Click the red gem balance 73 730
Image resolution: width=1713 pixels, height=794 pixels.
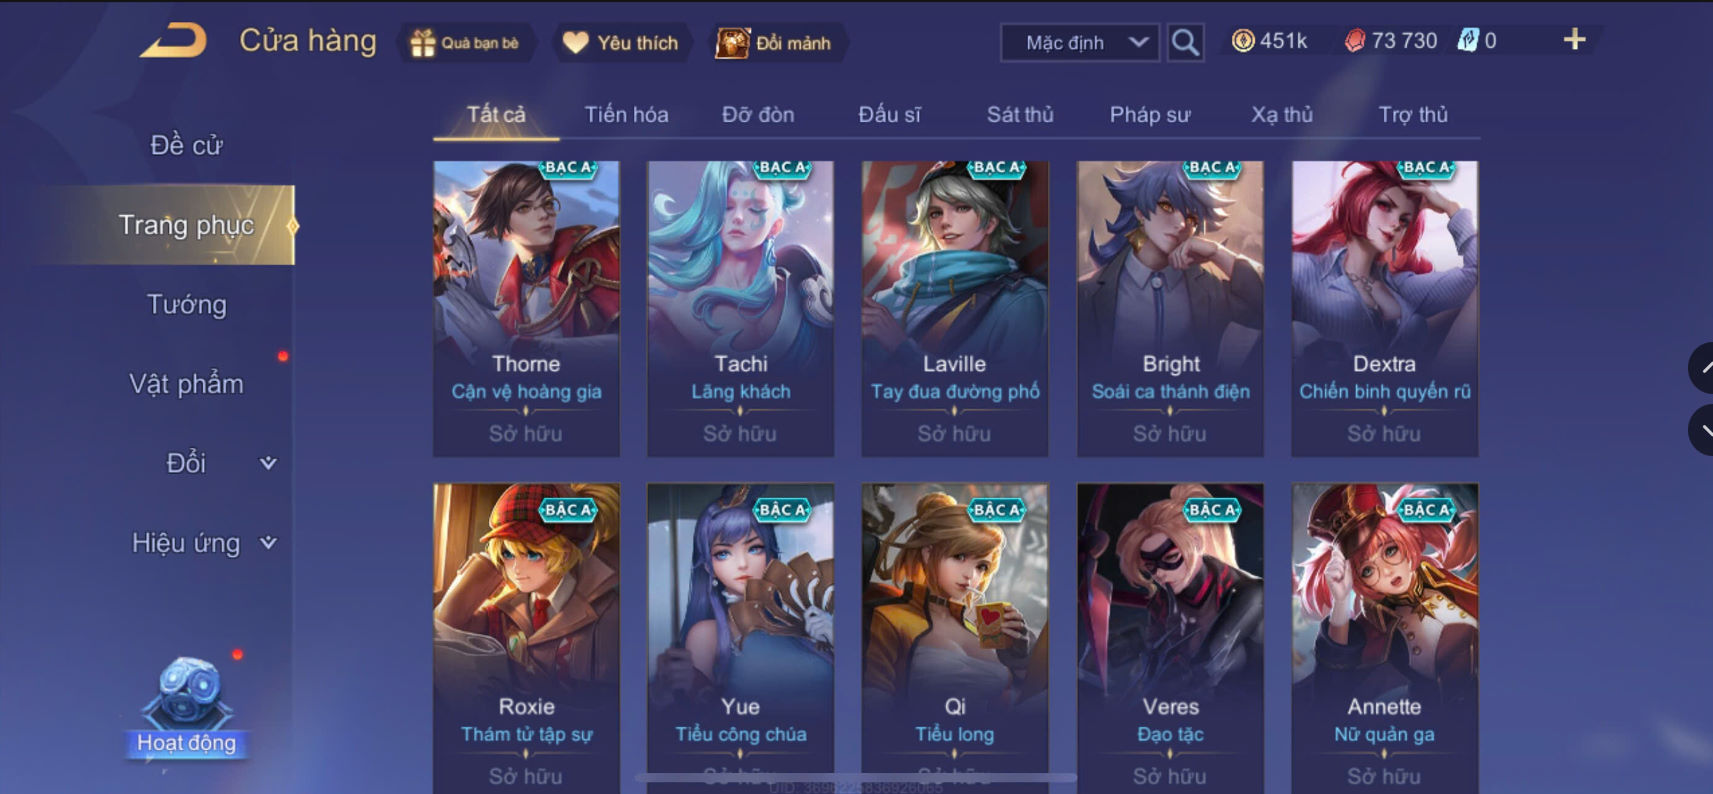[x=1391, y=41]
